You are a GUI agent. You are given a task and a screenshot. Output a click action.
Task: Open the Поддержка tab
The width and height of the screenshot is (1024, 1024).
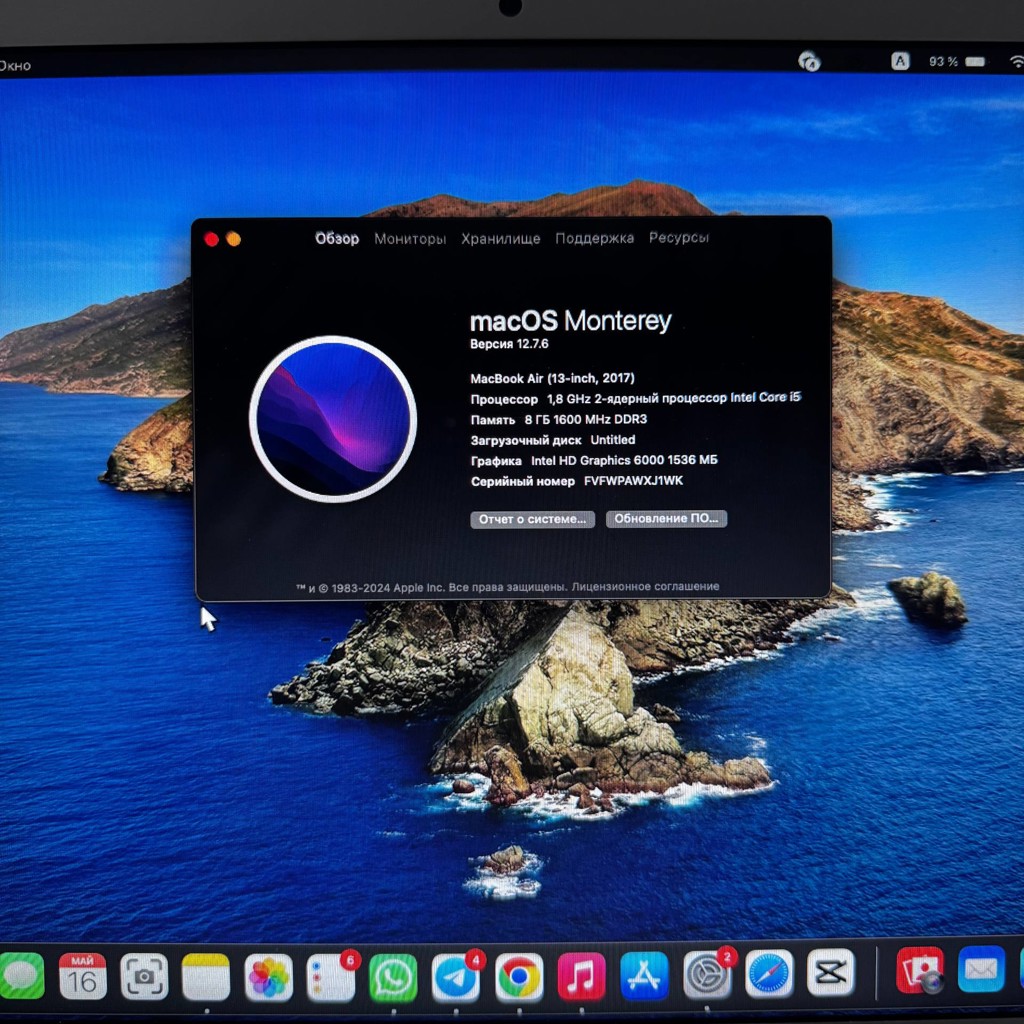(594, 238)
